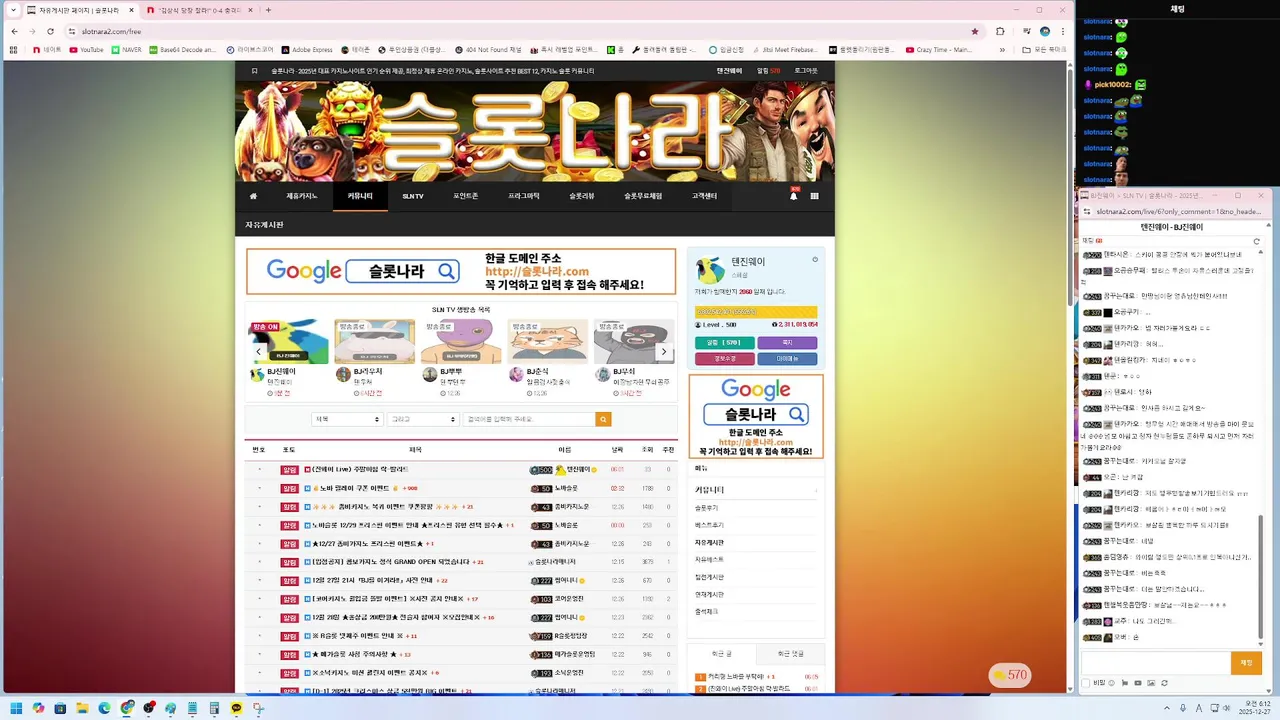Screen dimensions: 1280x720
Task: Switch to the 최근 댓글 tab
Action: [791, 654]
